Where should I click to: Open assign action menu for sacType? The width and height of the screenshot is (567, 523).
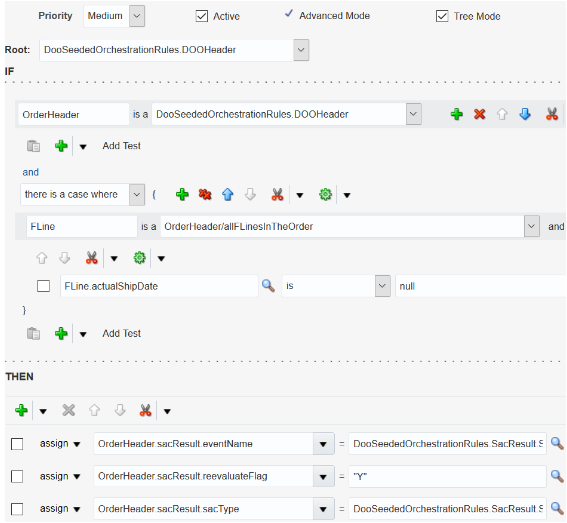(x=77, y=509)
